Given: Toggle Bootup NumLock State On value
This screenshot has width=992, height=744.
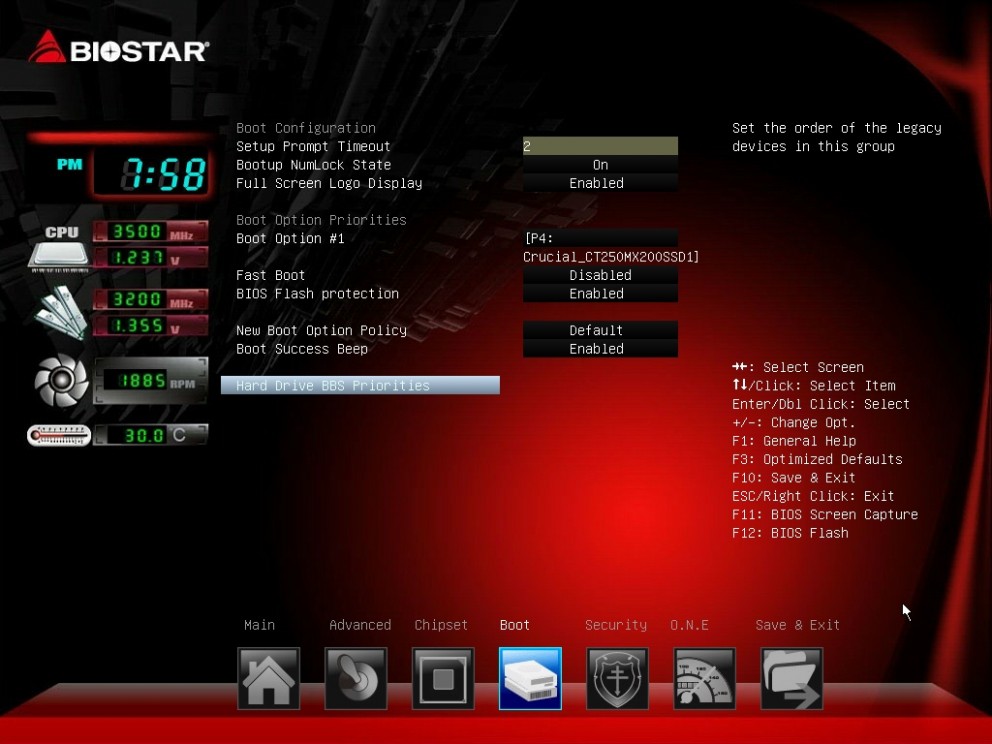Looking at the screenshot, I should 600,165.
